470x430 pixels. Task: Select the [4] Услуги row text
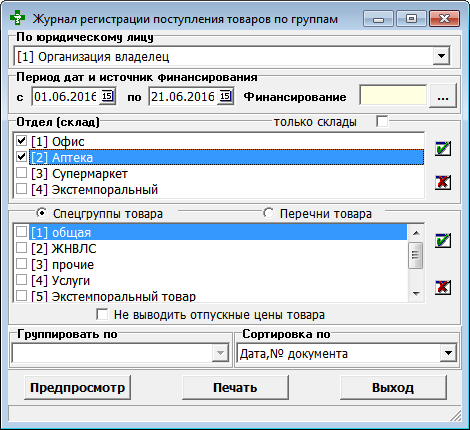pos(60,281)
